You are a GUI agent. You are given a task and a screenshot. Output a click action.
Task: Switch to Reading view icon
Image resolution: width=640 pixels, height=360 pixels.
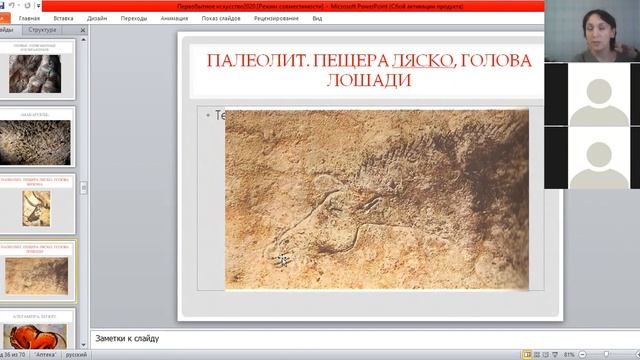(546, 355)
